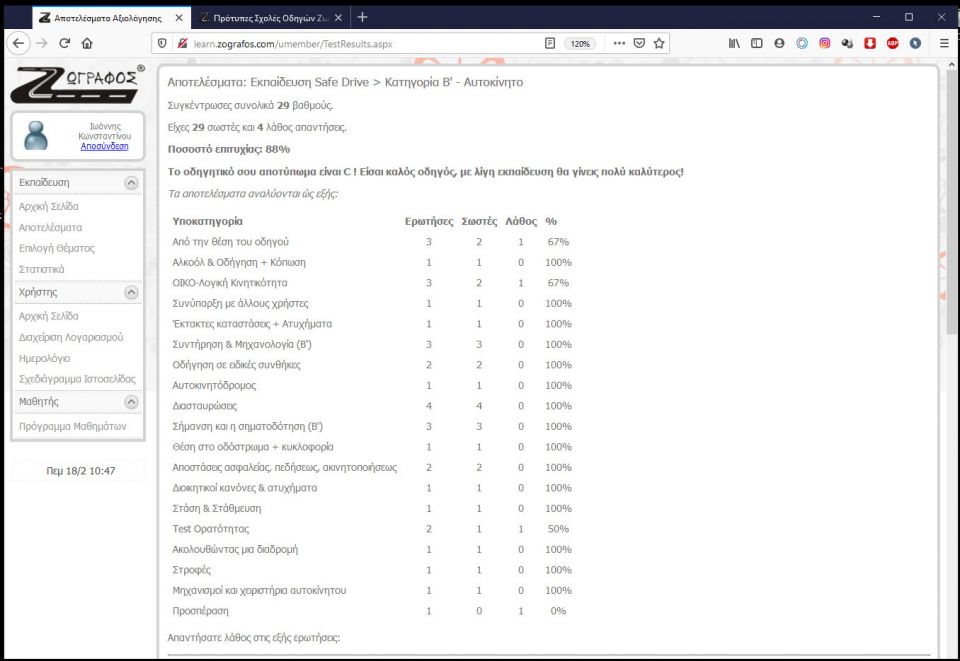Open the Instagram extension icon
Image resolution: width=960 pixels, height=661 pixels.
[x=825, y=43]
